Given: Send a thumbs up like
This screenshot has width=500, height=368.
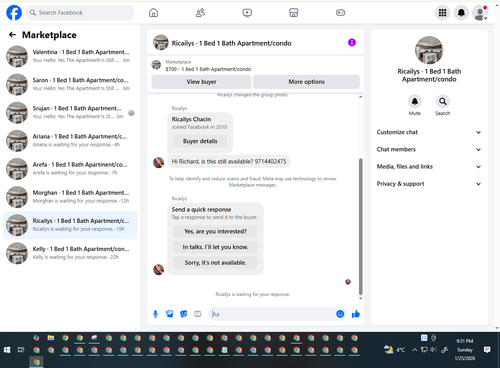Looking at the screenshot, I should pyautogui.click(x=356, y=314).
